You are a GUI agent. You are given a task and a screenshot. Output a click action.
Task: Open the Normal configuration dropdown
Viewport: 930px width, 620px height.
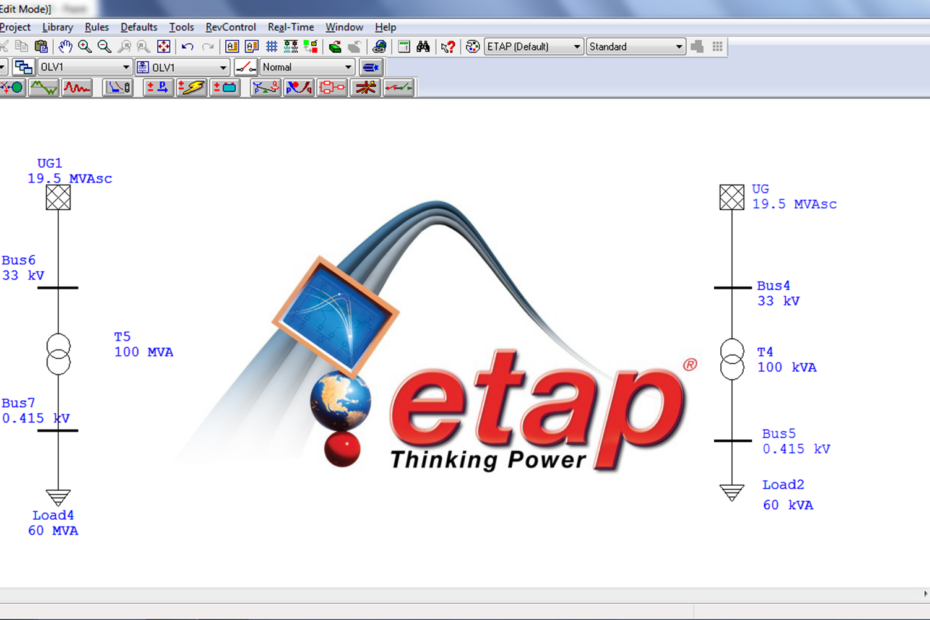point(307,68)
